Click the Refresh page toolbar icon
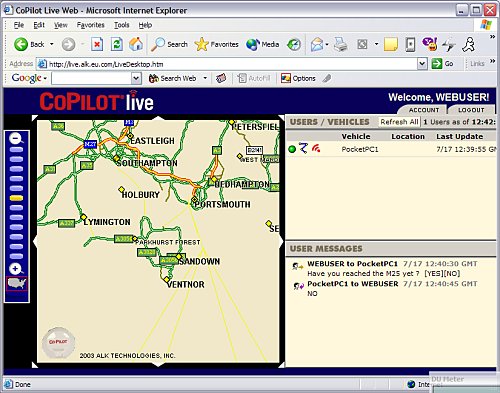Image resolution: width=500 pixels, height=393 pixels. [117, 44]
